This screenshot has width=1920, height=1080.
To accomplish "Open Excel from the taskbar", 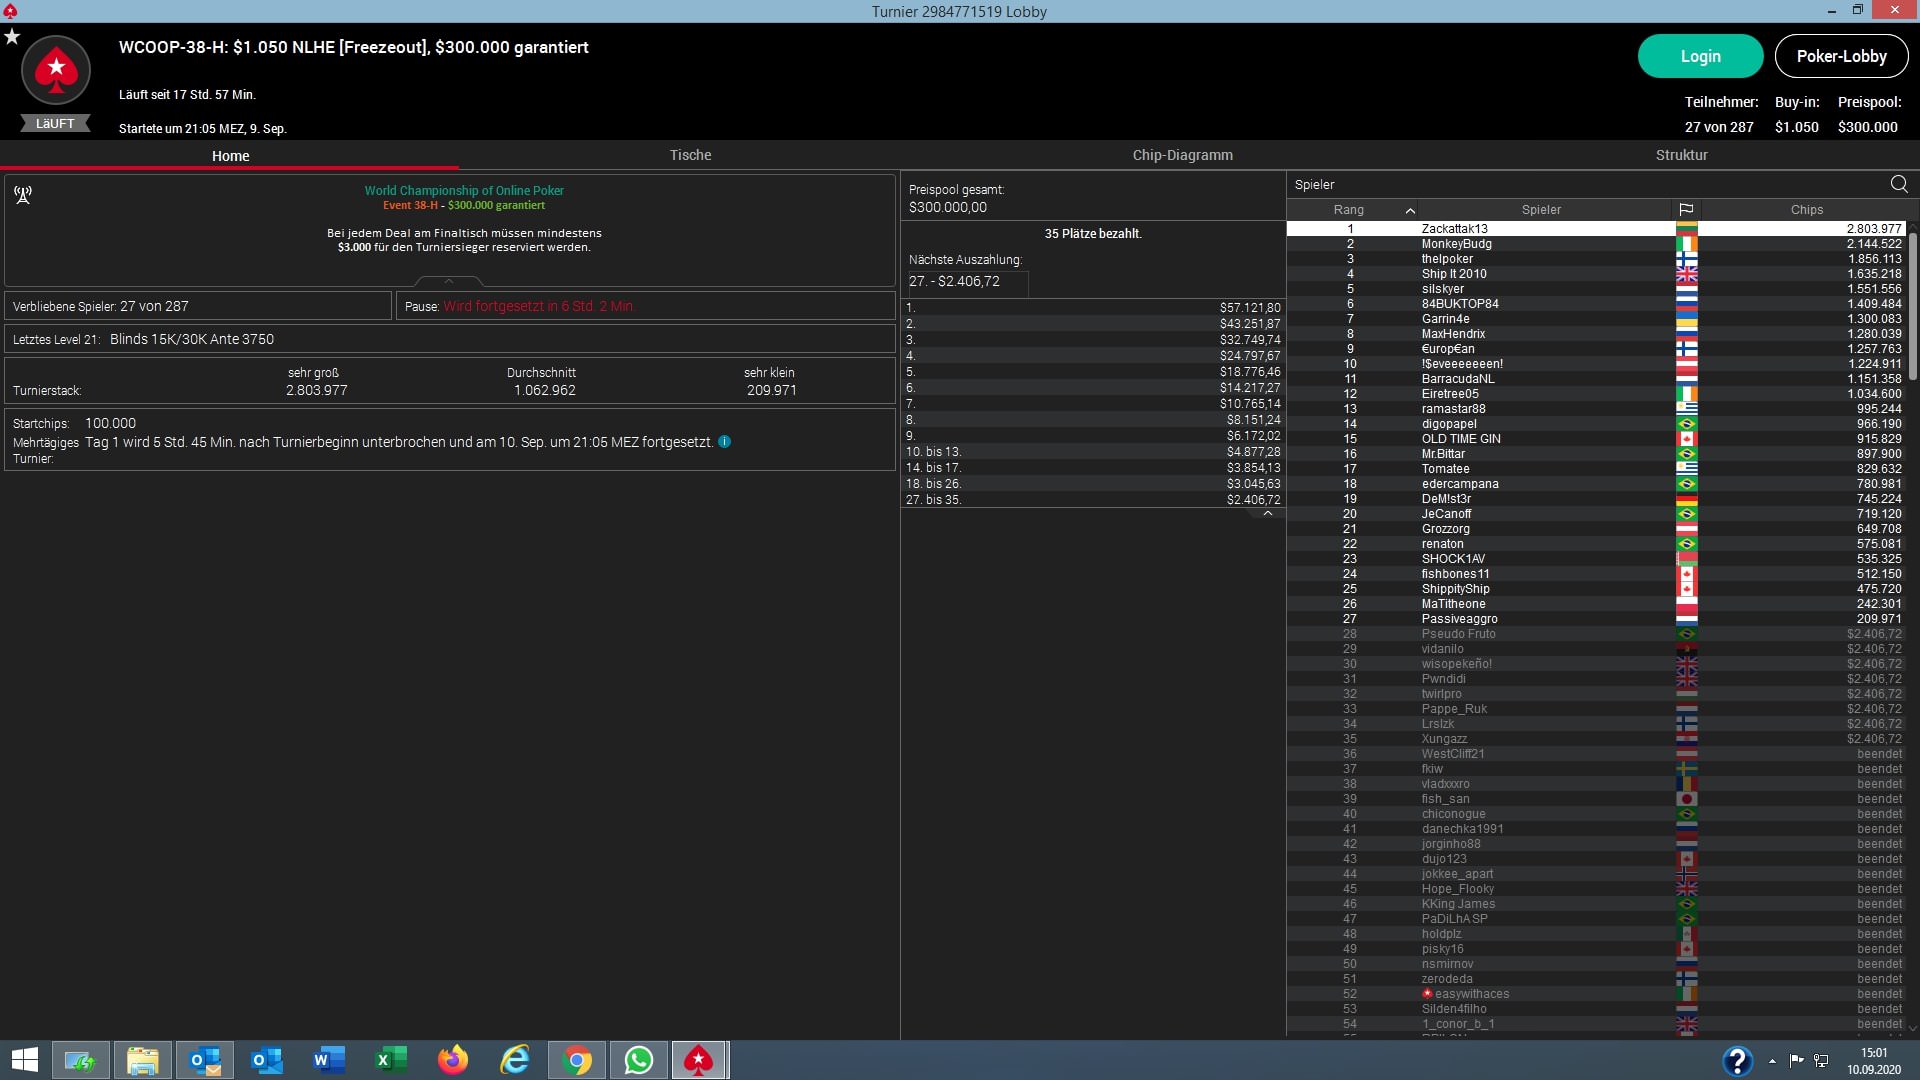I will click(391, 1060).
